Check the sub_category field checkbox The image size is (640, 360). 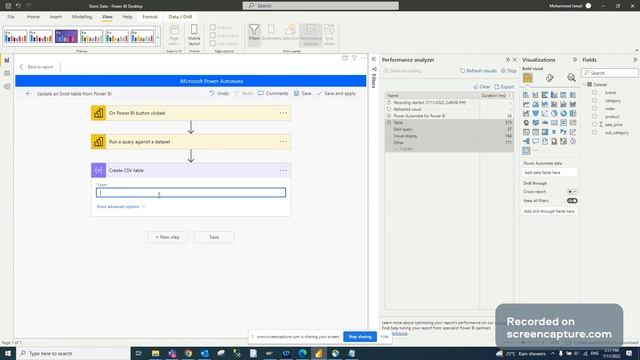coord(595,133)
